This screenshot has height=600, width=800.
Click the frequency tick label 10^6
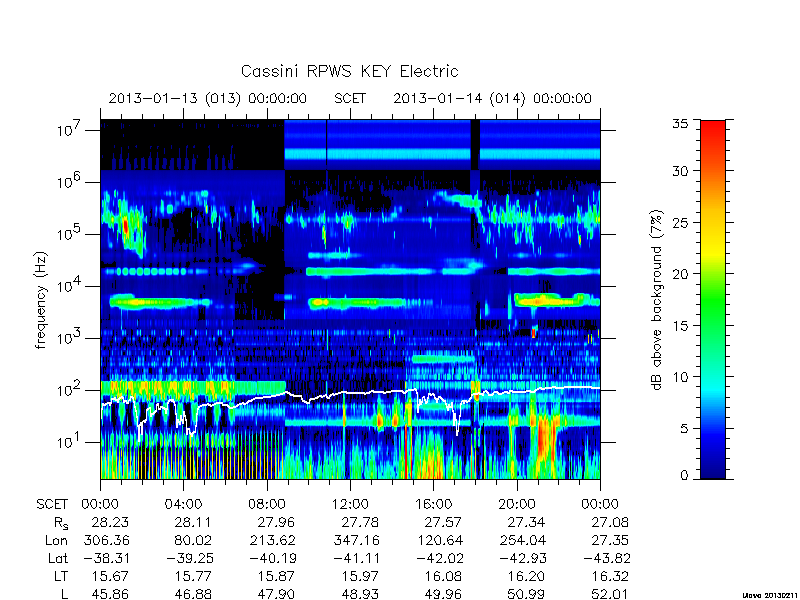click(x=68, y=182)
